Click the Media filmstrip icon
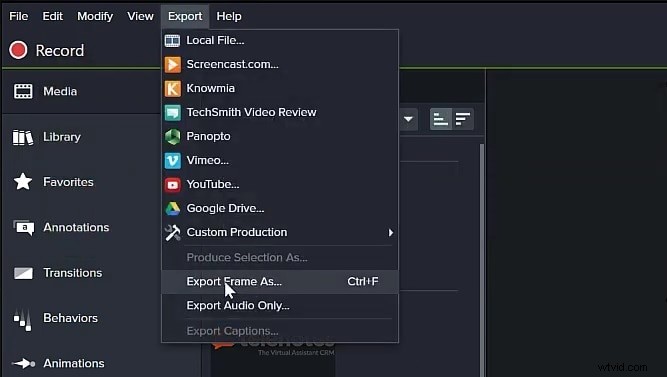Screen dimensions: 667x377 (23, 91)
